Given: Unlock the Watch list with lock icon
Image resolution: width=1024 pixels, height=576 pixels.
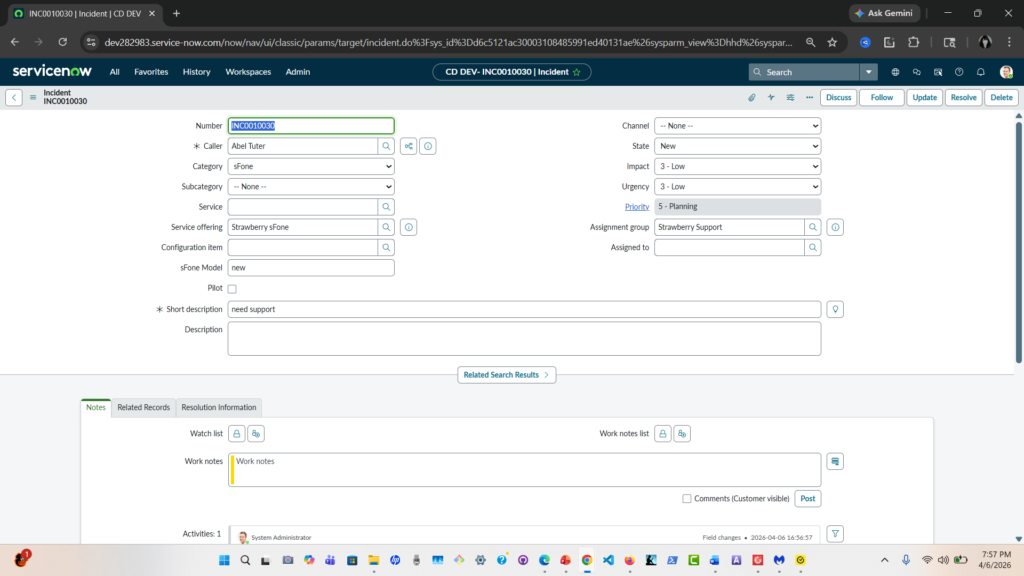Looking at the screenshot, I should point(236,434).
